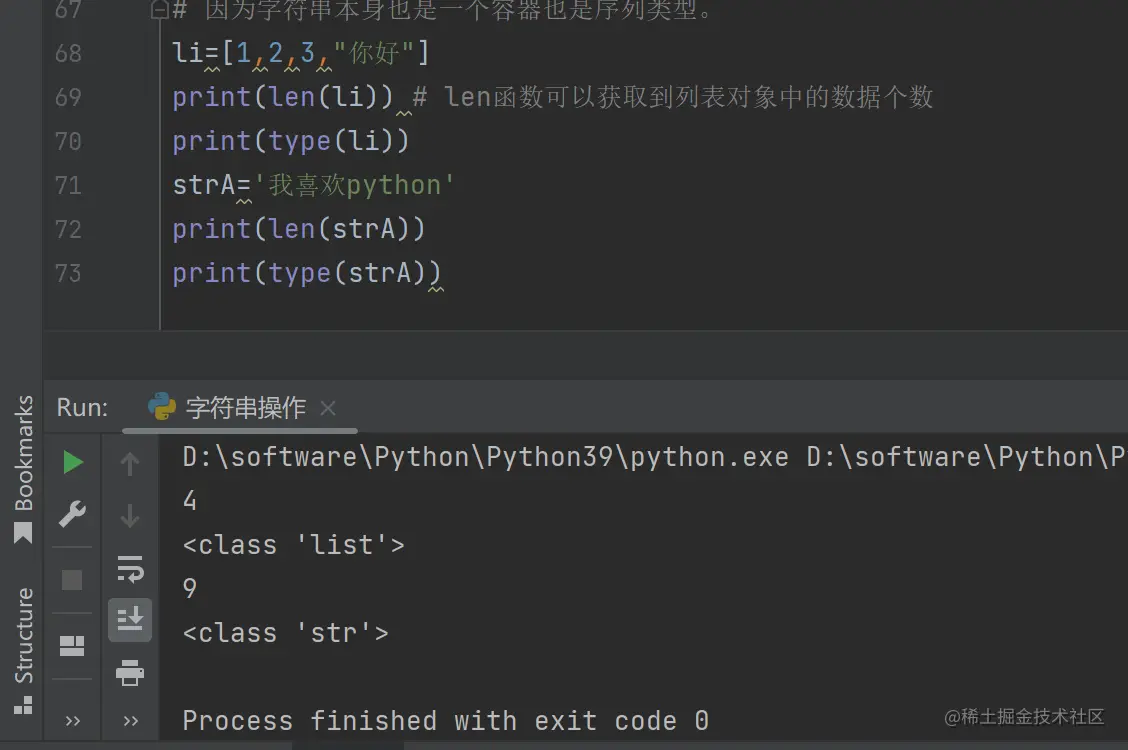1128x750 pixels.
Task: Click the print icon in the Run toolbar
Action: [130, 673]
